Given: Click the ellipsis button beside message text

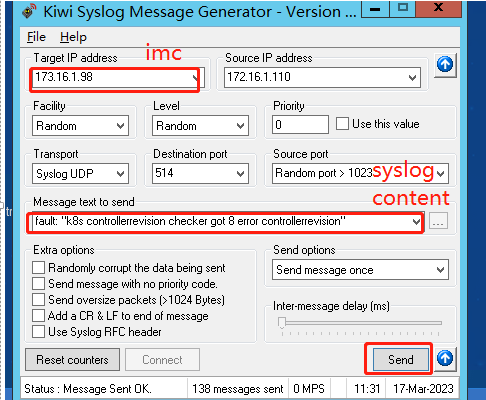Looking at the screenshot, I should click(438, 221).
